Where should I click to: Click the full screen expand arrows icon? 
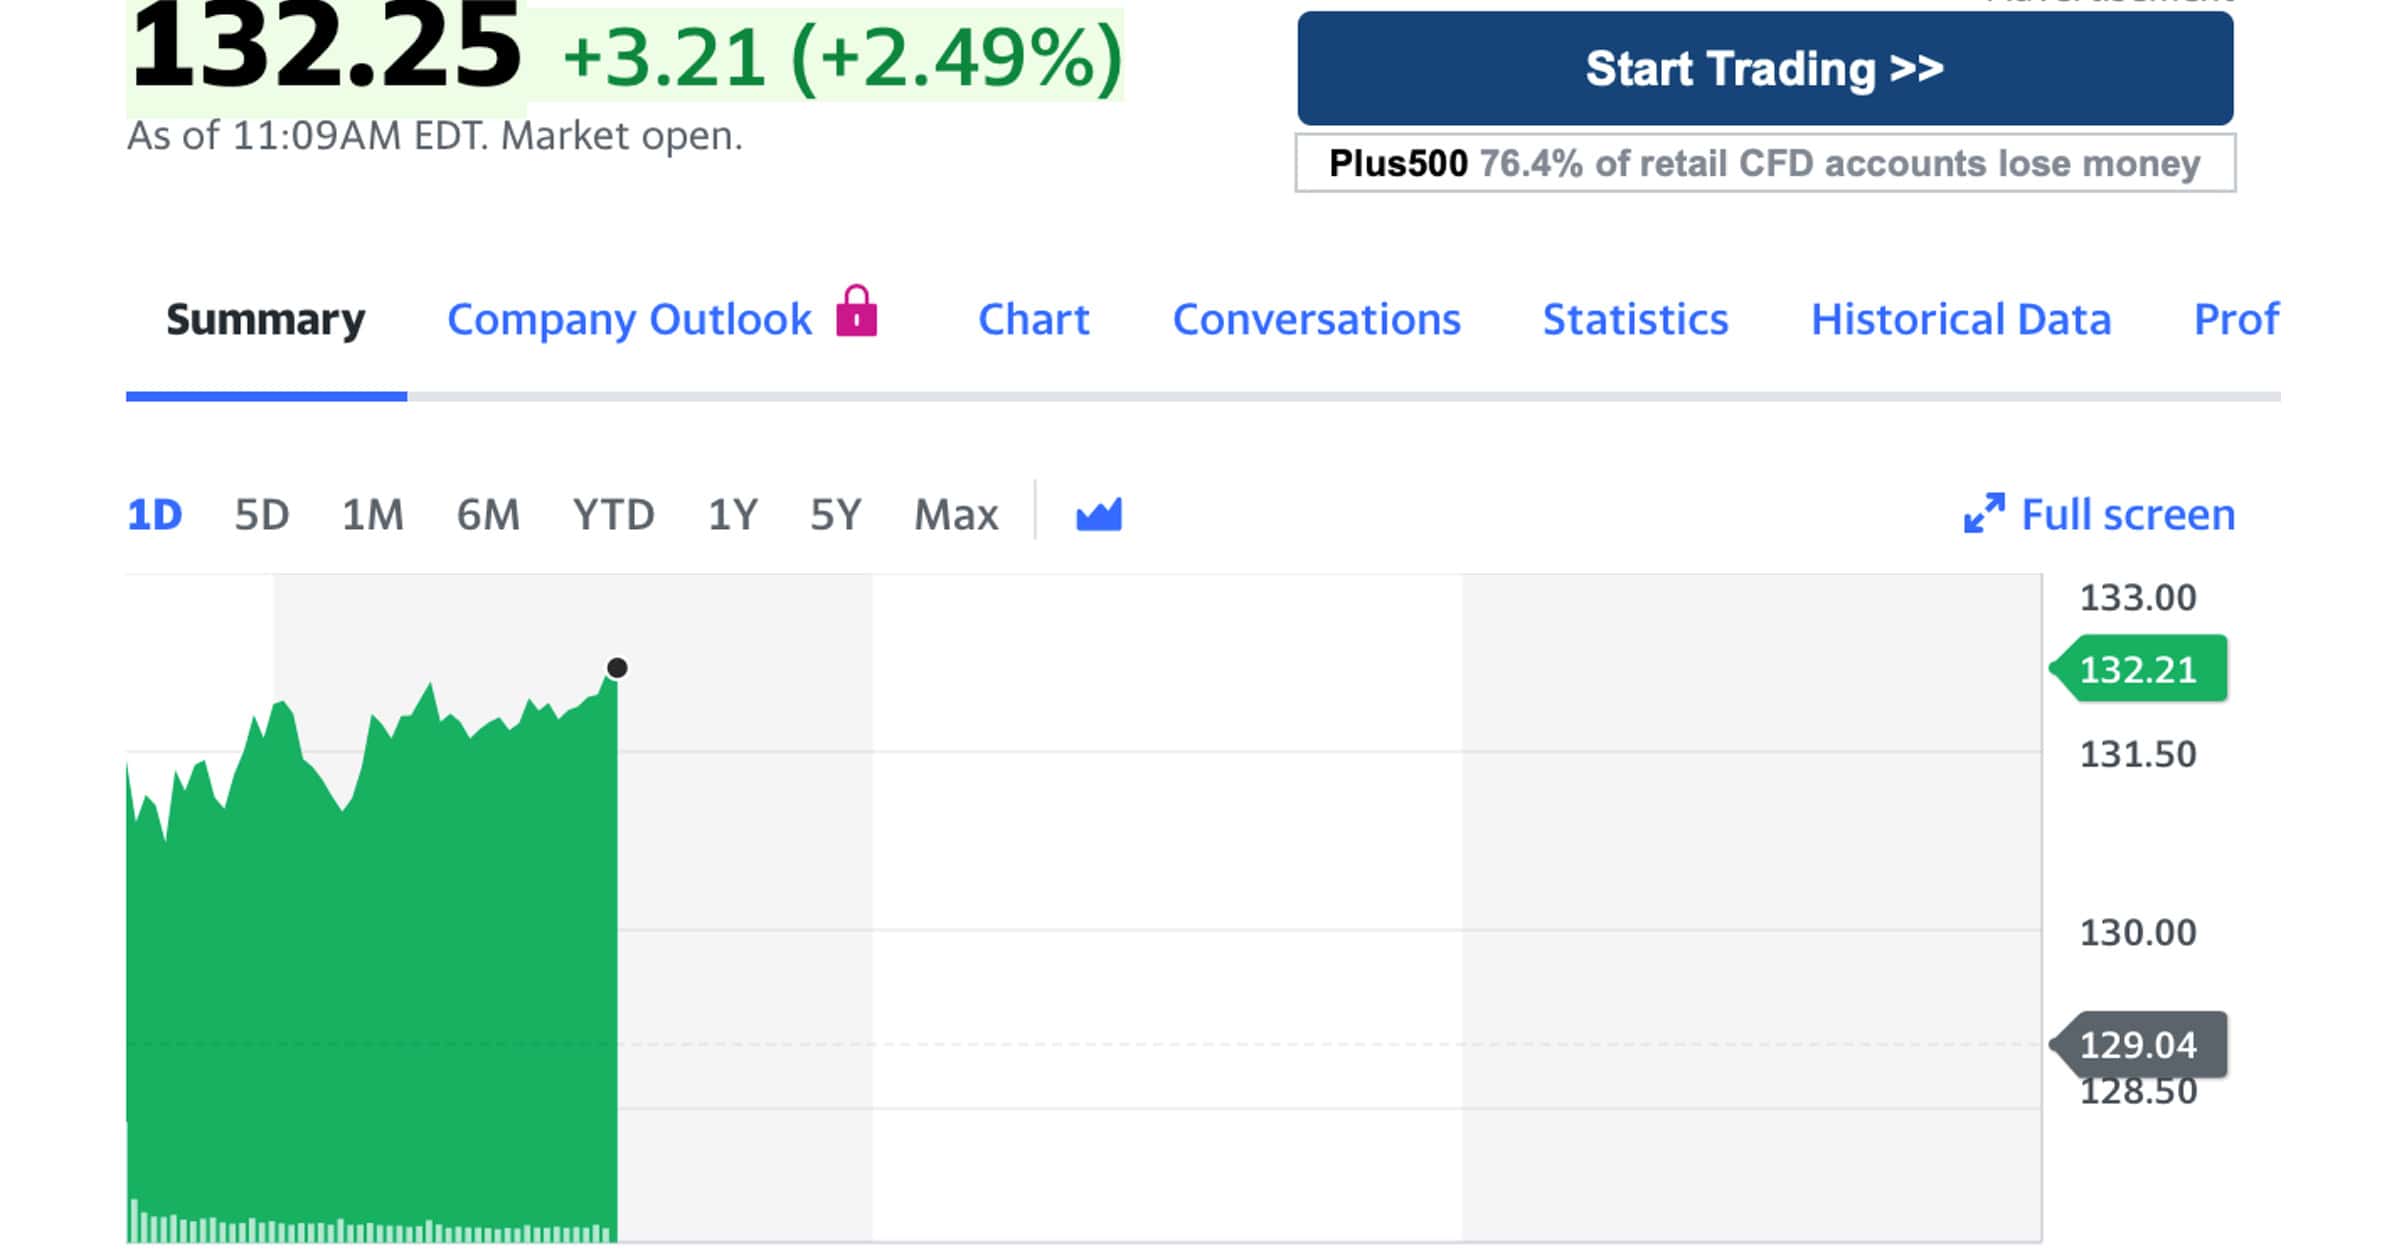click(1984, 514)
